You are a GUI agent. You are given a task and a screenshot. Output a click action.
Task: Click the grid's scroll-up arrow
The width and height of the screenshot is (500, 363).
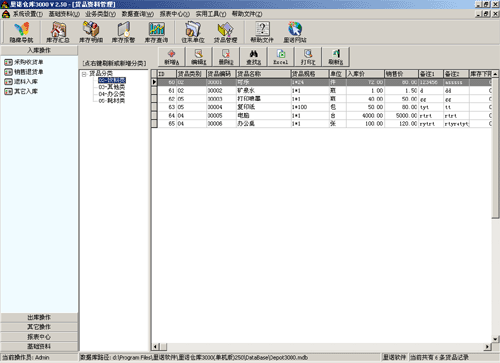pos(495,74)
